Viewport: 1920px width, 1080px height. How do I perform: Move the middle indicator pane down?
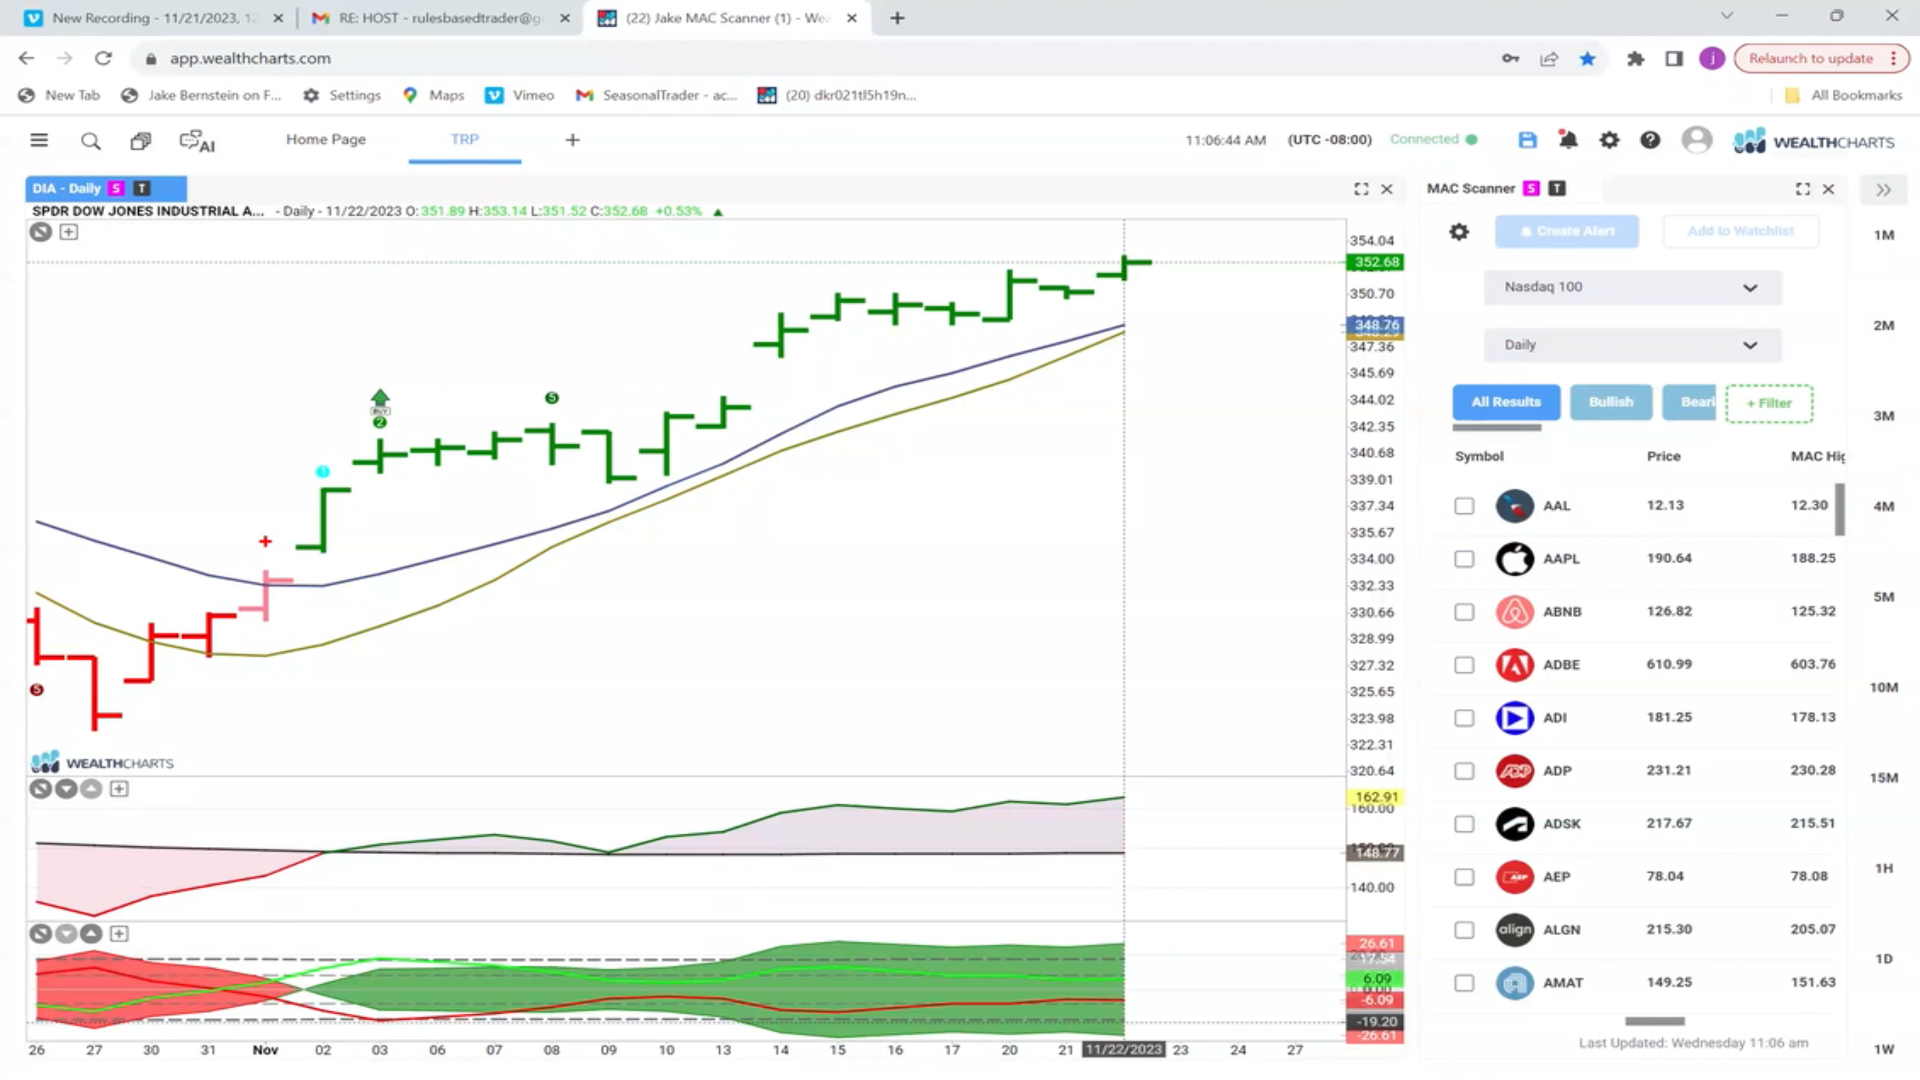click(66, 789)
